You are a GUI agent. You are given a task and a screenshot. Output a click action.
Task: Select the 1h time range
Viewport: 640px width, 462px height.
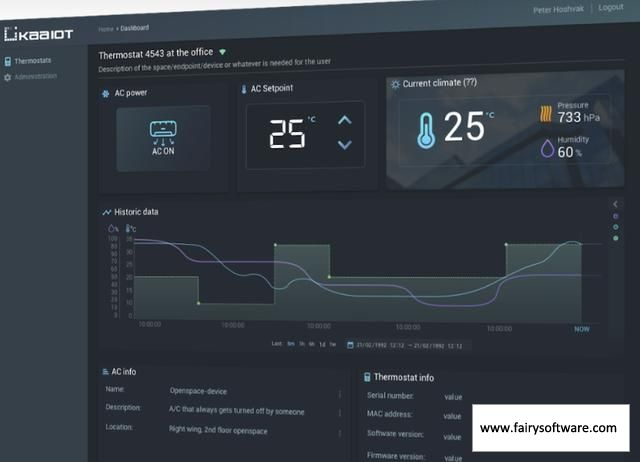tap(302, 344)
